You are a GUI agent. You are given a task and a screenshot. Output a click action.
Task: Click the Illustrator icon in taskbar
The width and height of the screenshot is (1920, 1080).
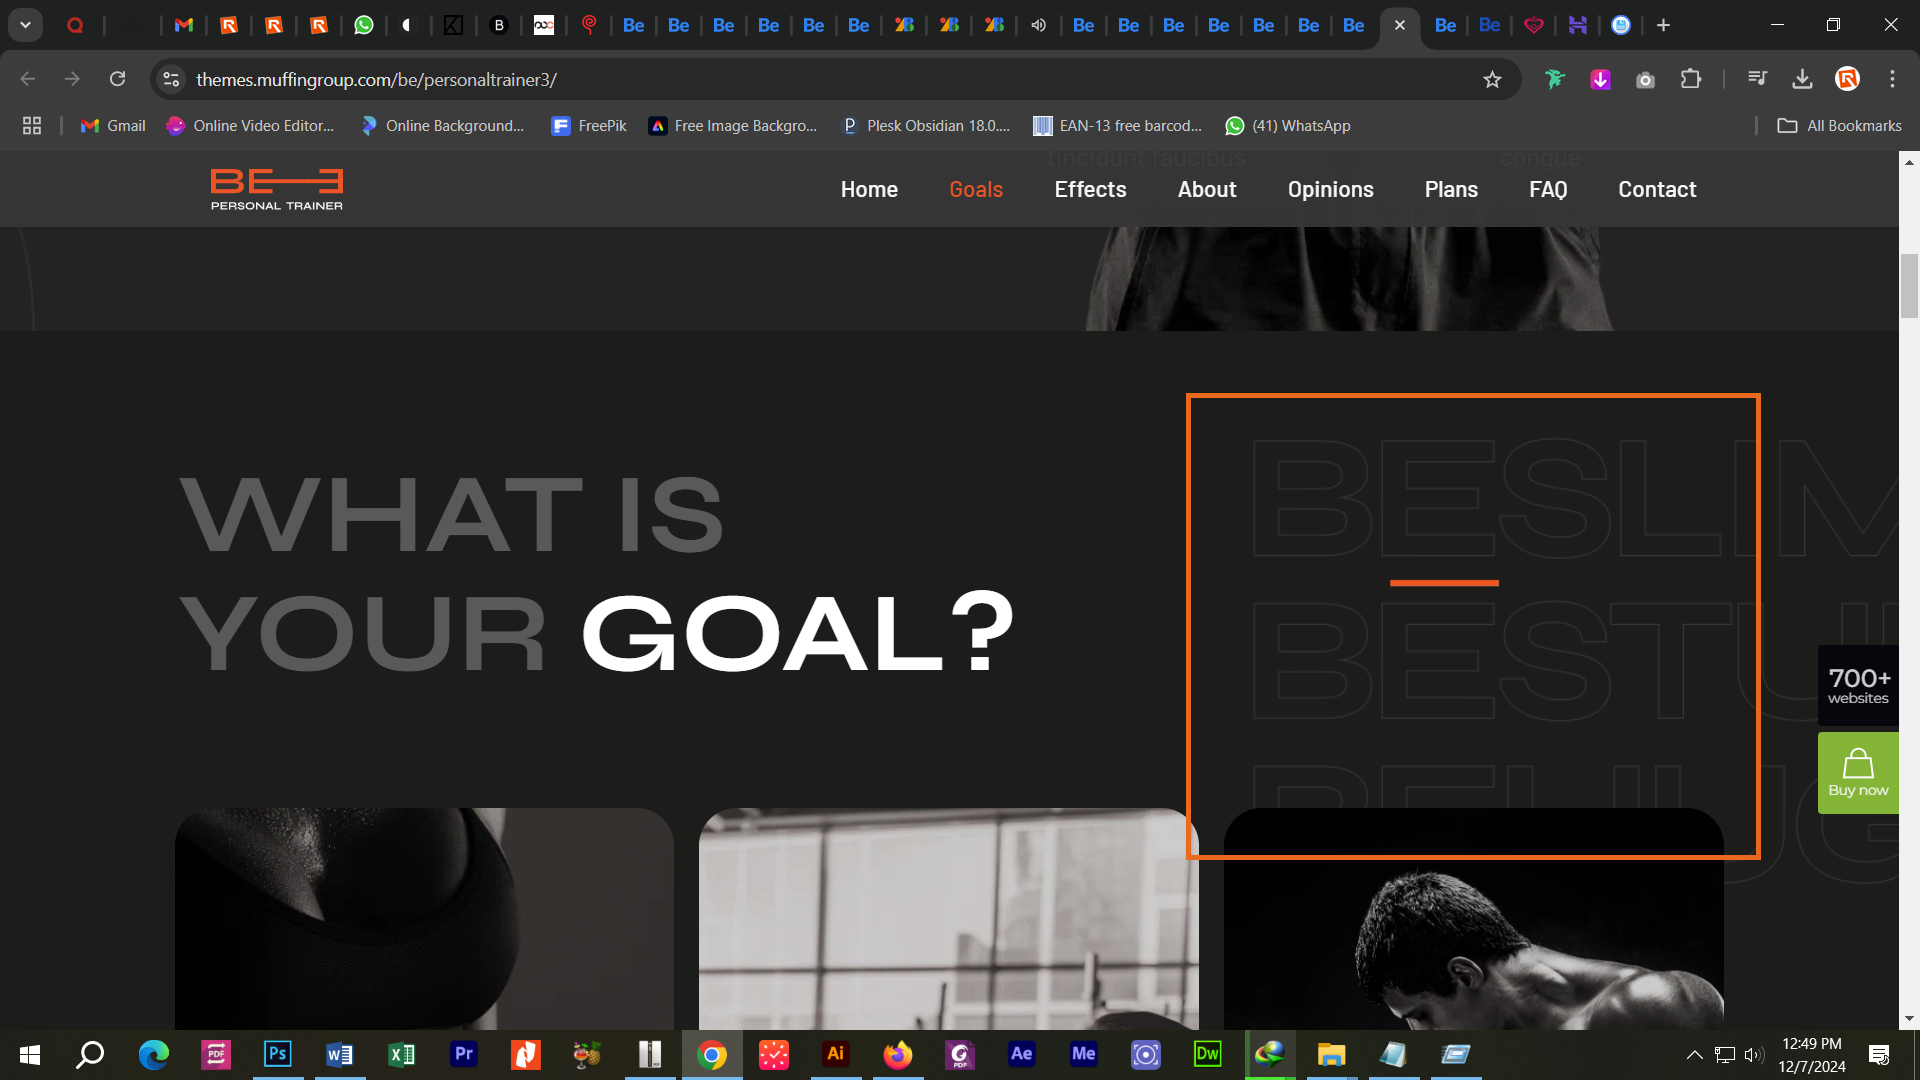(x=836, y=1054)
